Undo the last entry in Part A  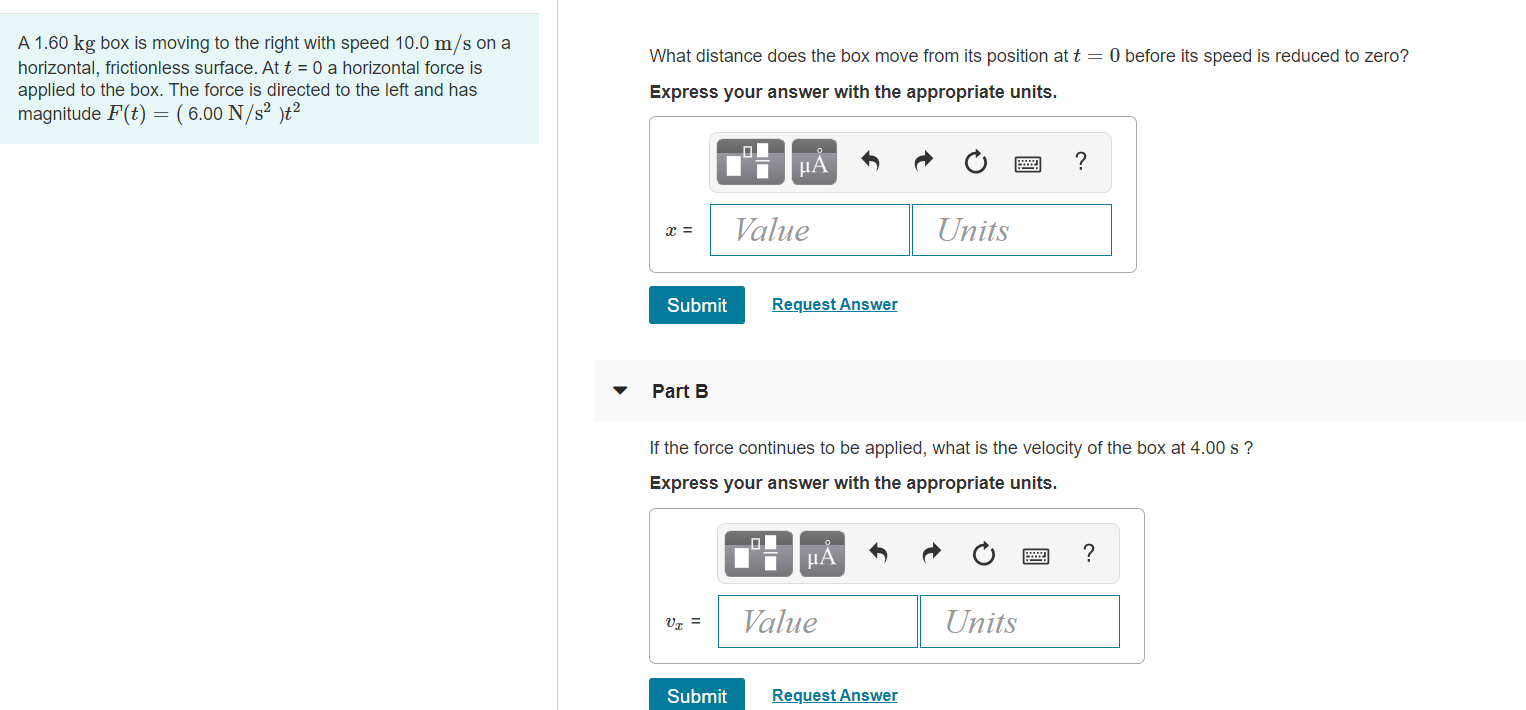point(869,161)
